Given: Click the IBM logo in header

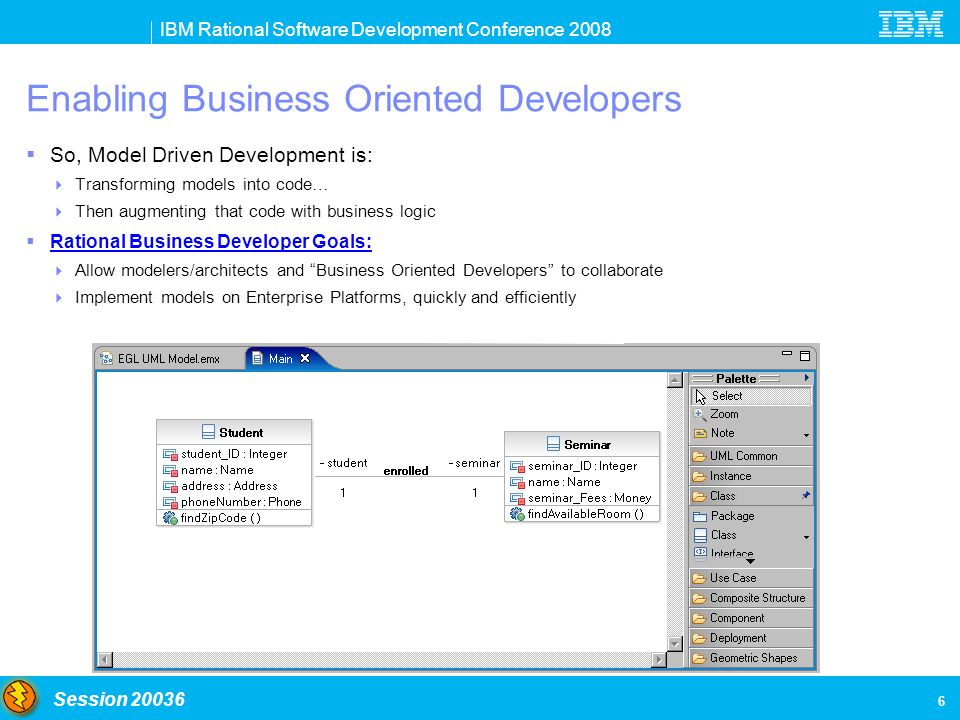Looking at the screenshot, I should tap(910, 24).
